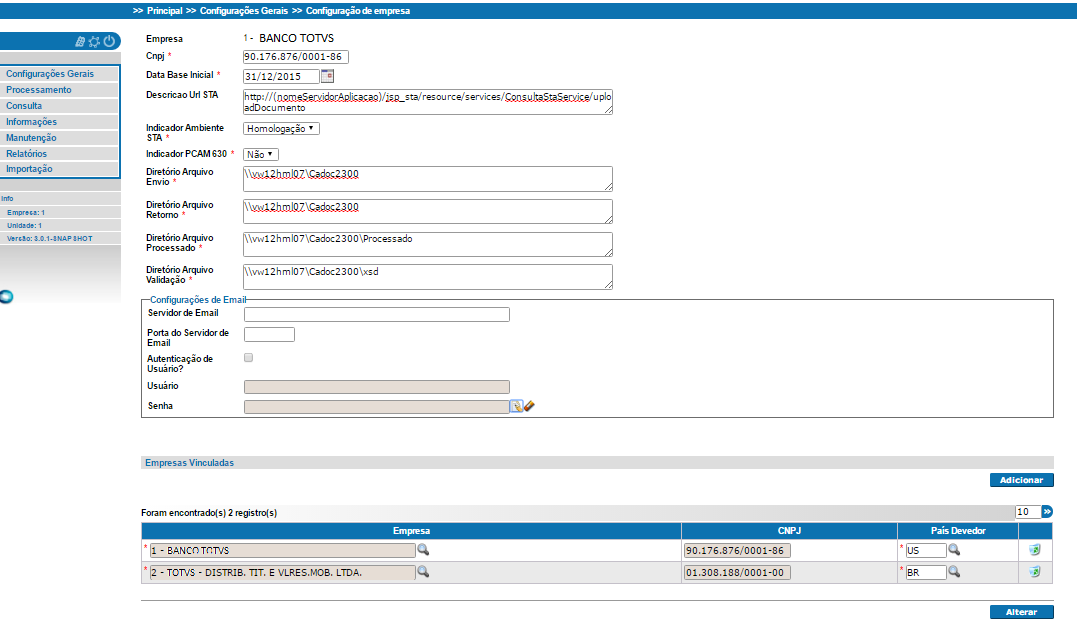
Task: Click the 'Unidade: 1' info text
Action: [25, 225]
